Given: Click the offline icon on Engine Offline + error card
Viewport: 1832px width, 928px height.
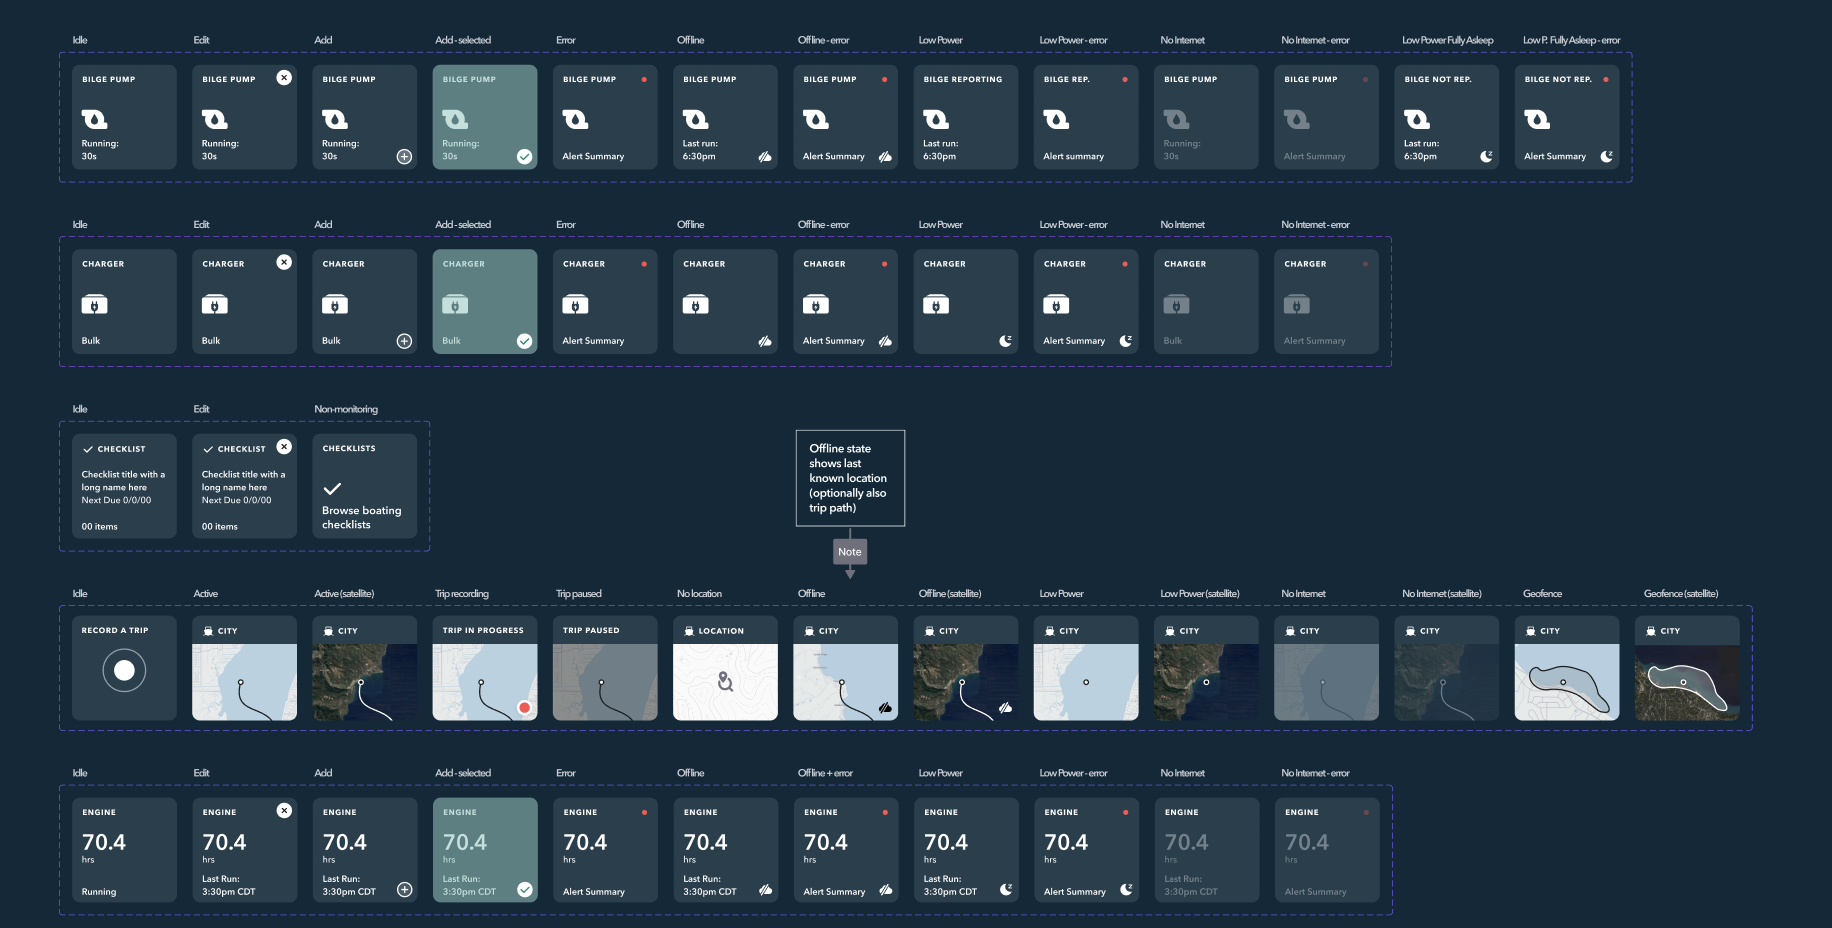Looking at the screenshot, I should (885, 889).
